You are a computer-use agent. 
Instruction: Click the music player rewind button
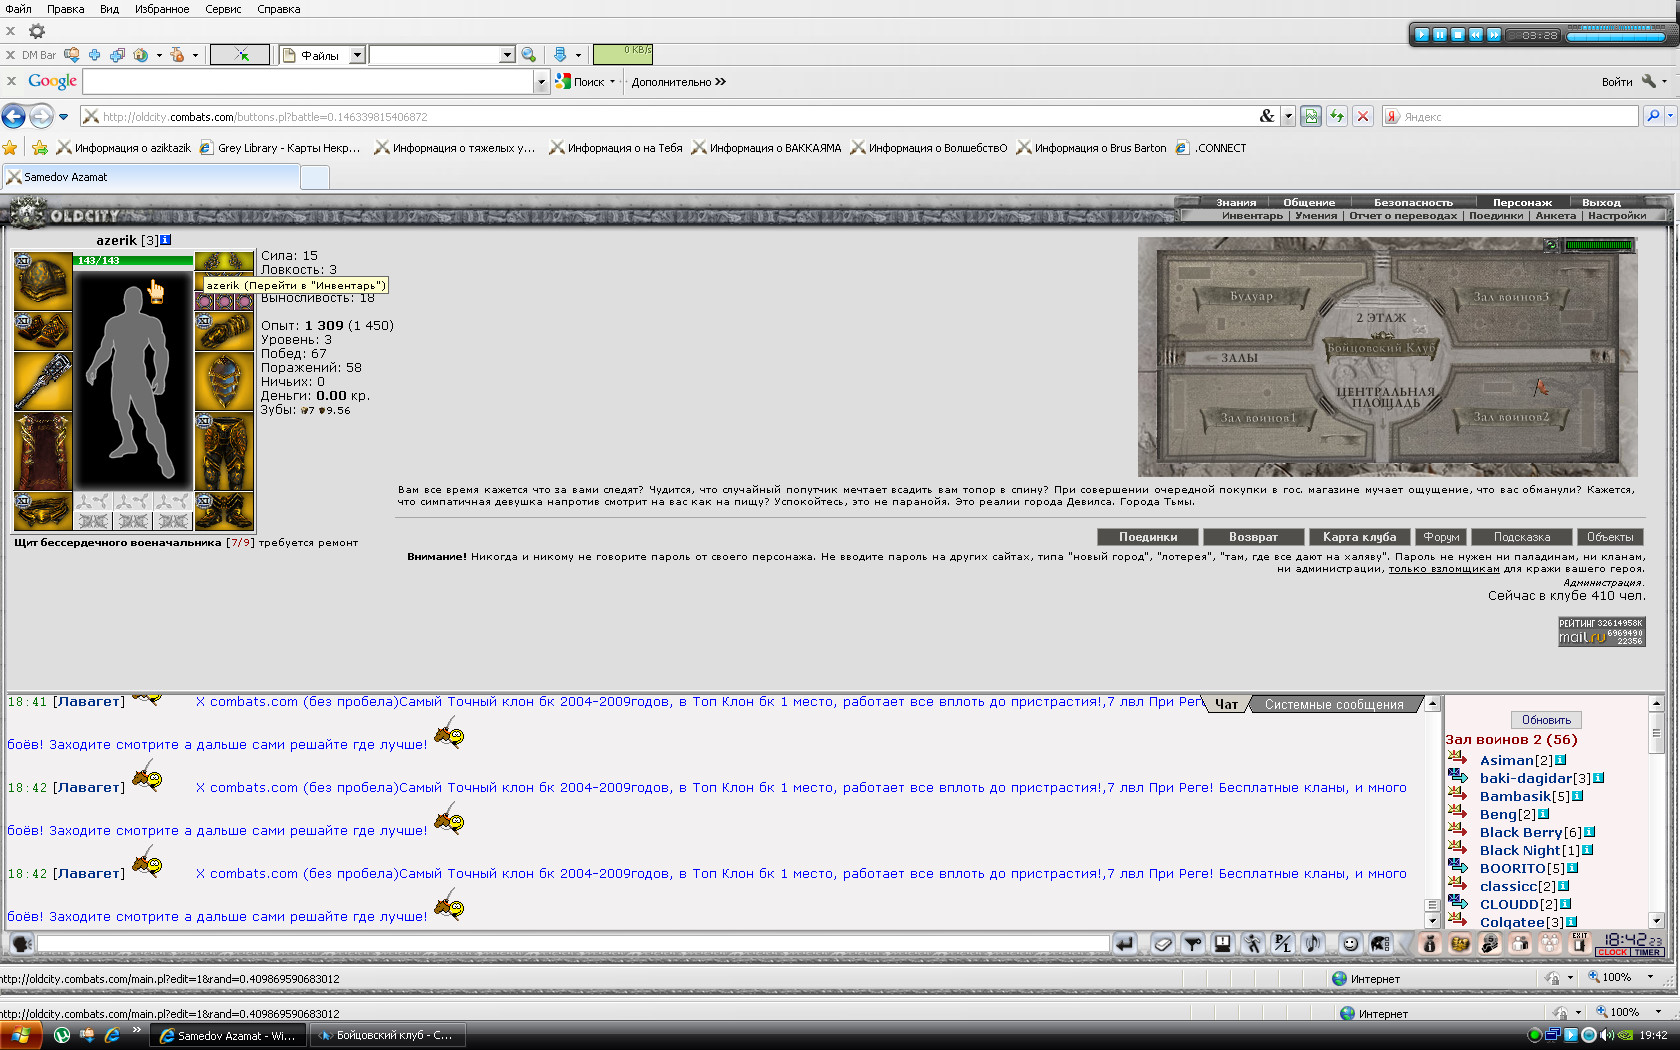(x=1476, y=35)
